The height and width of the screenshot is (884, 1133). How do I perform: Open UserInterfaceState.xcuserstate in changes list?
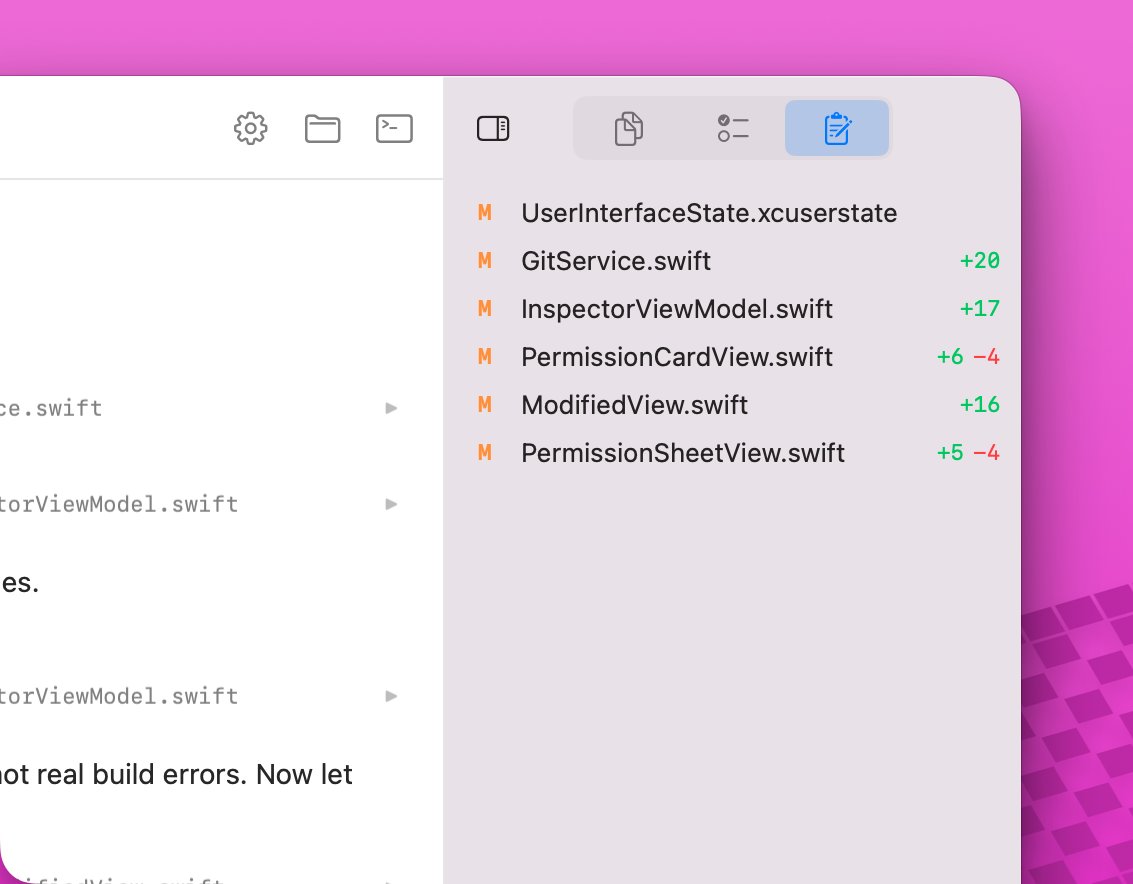(x=738, y=213)
